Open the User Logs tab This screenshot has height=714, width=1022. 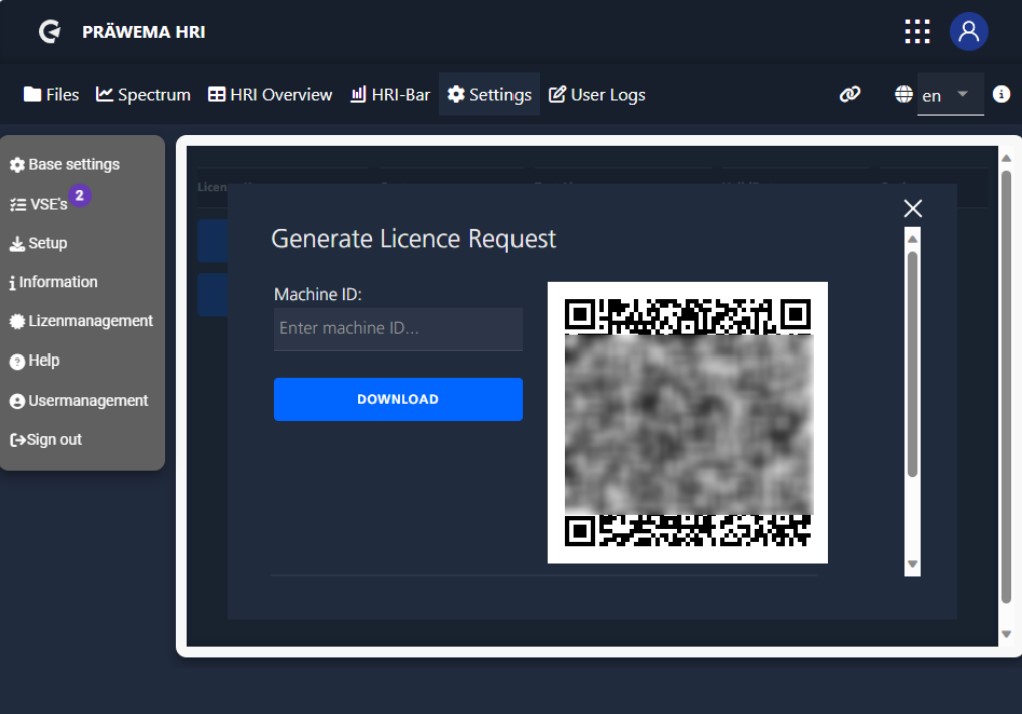[x=597, y=95]
